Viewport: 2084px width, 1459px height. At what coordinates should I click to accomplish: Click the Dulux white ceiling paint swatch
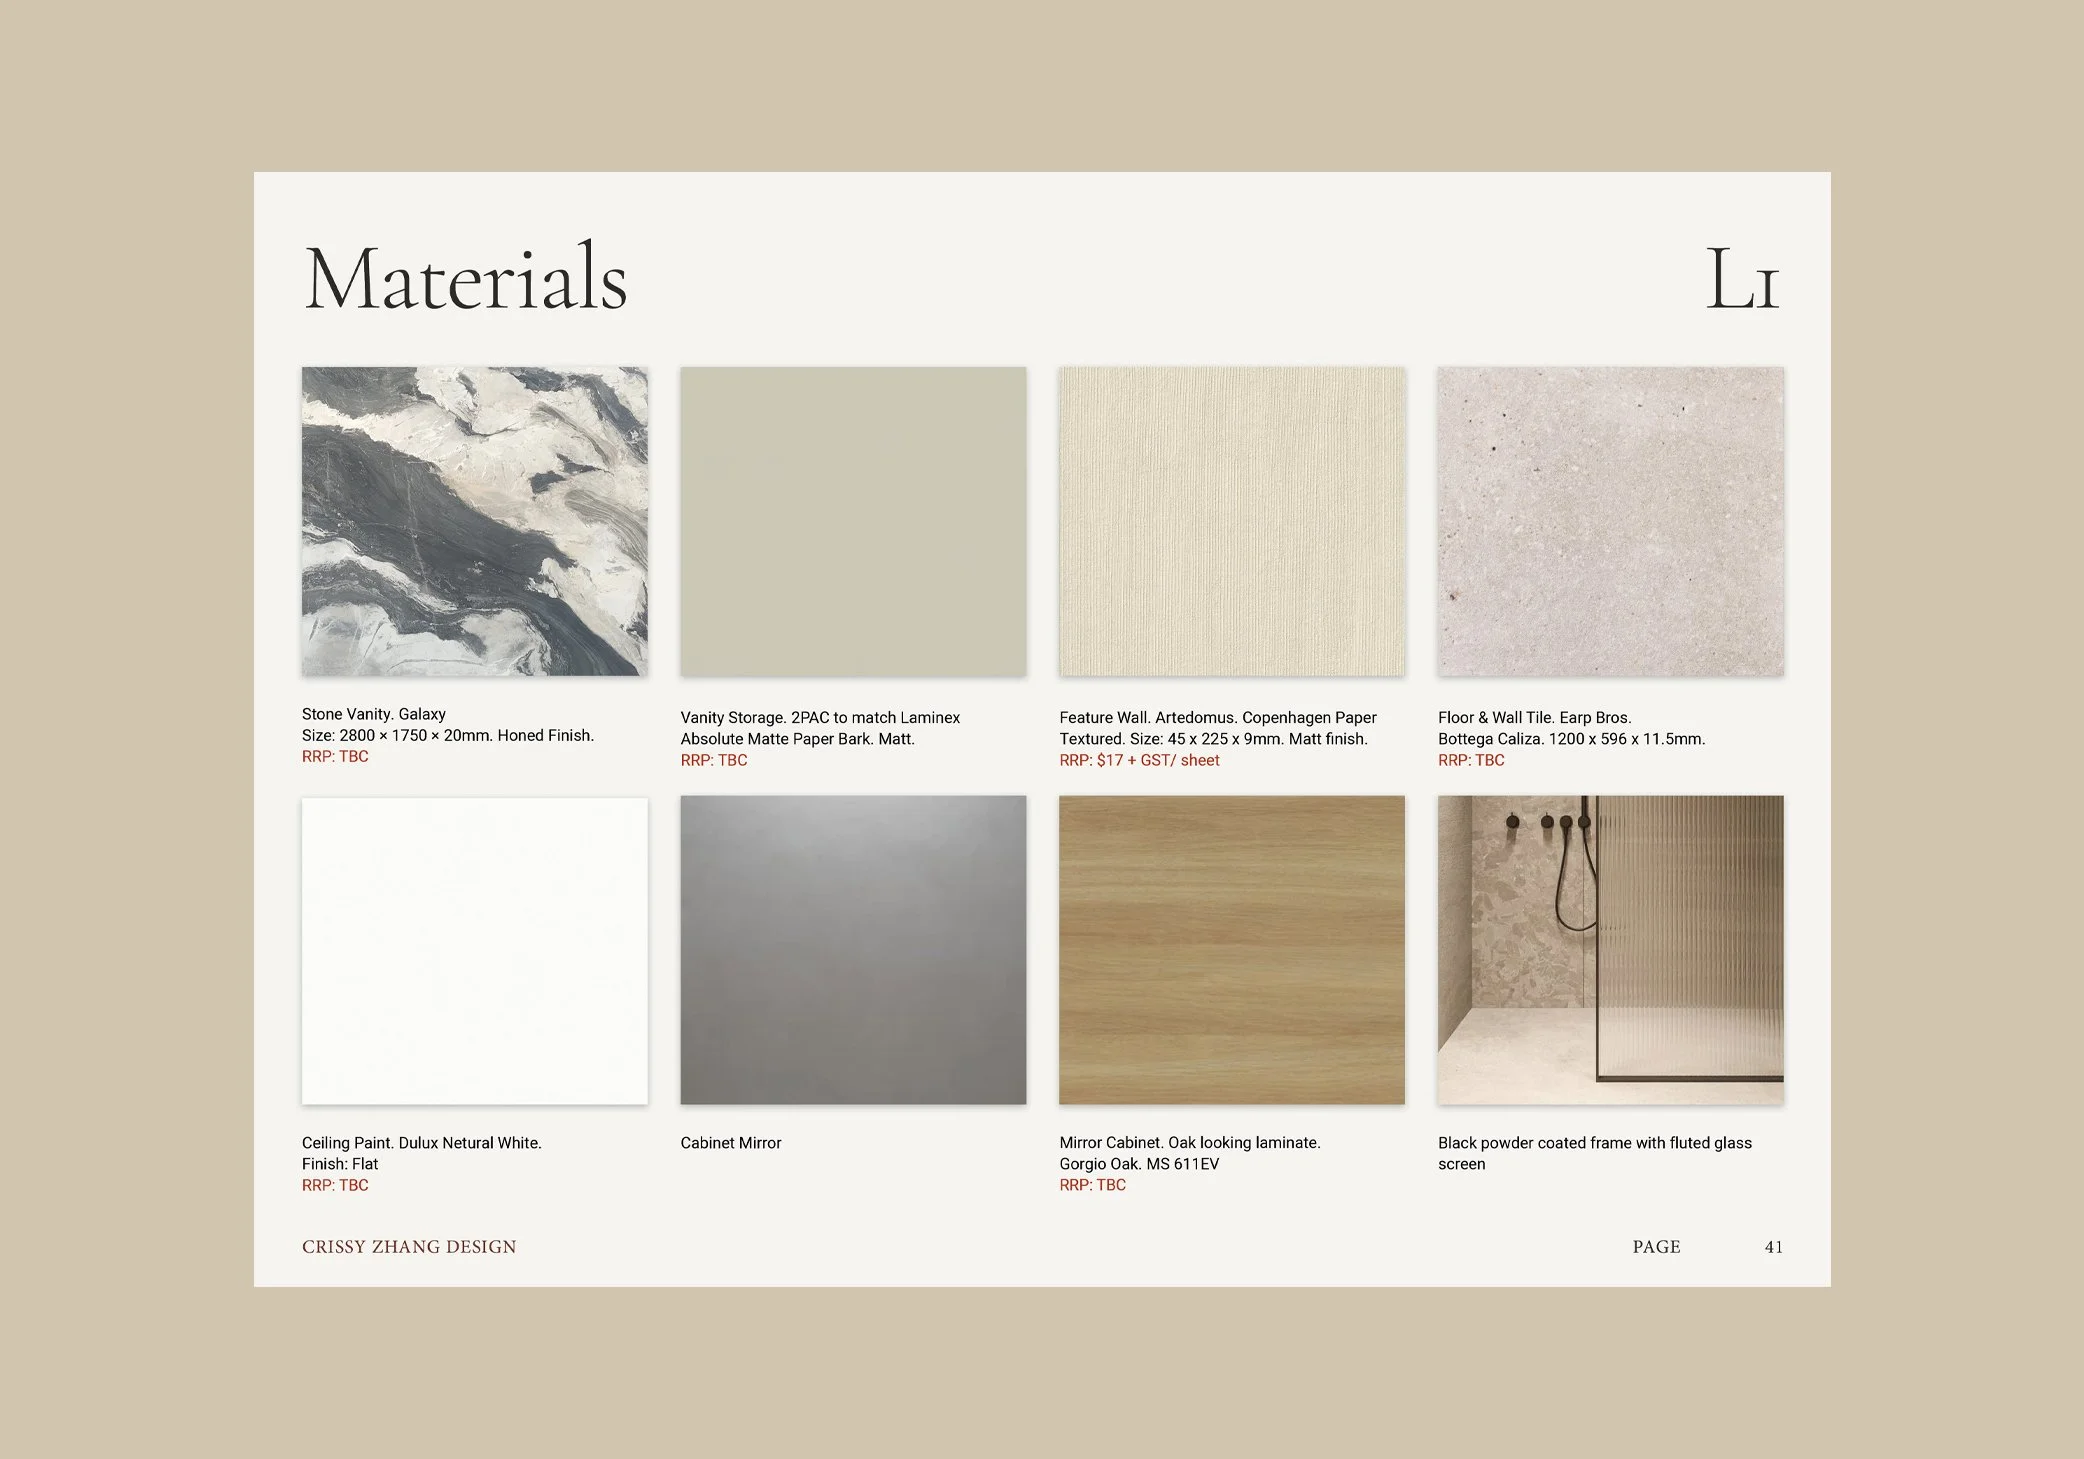click(x=474, y=950)
